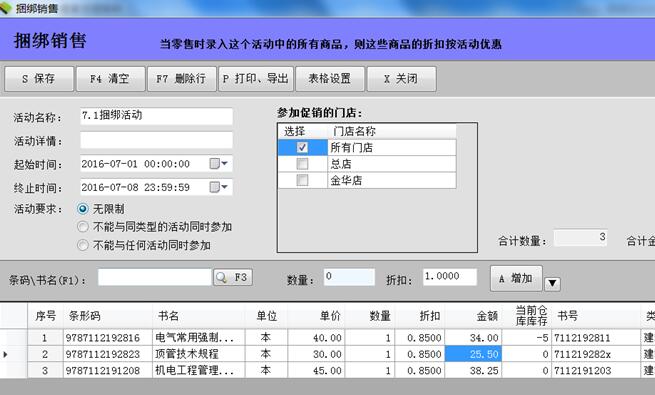Select the 无限制 radio option
Image resolution: width=655 pixels, height=395 pixels.
pos(83,209)
